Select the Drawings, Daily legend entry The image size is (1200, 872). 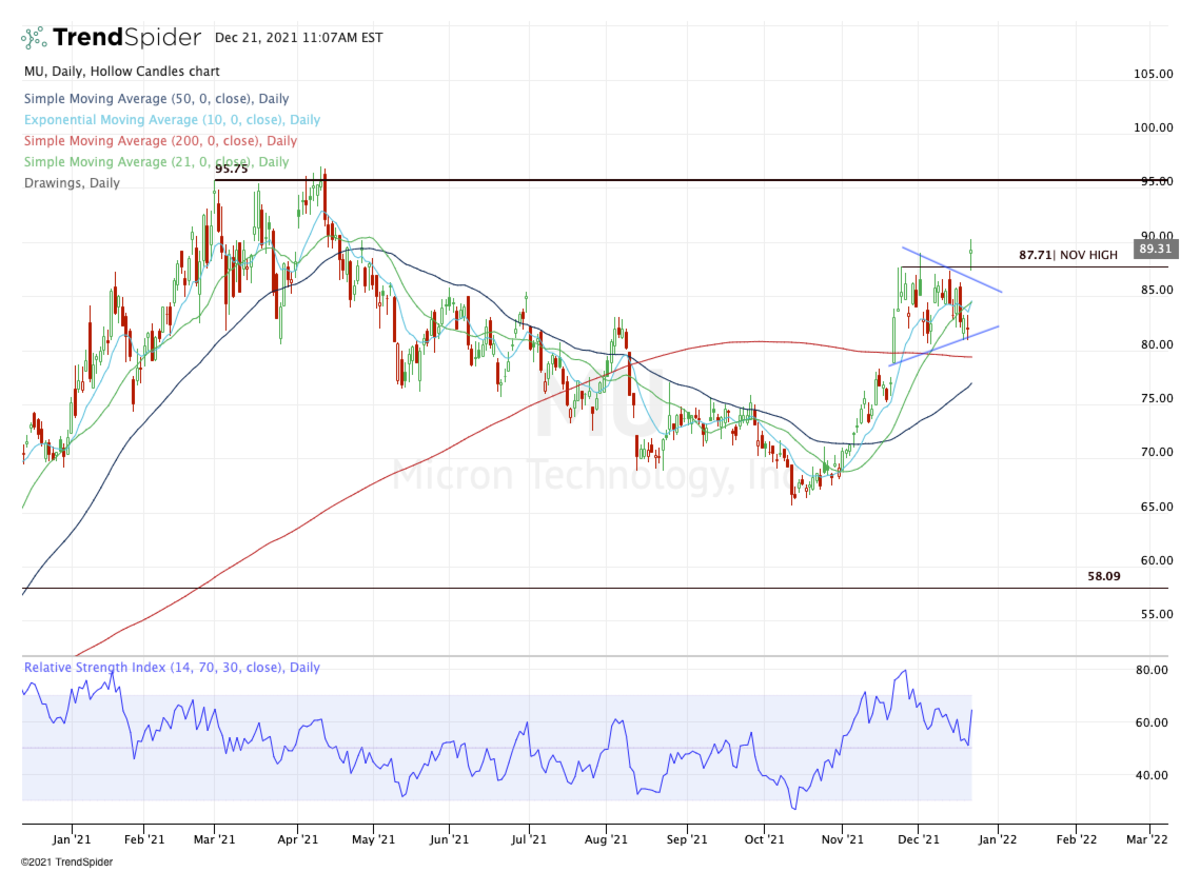(71, 183)
